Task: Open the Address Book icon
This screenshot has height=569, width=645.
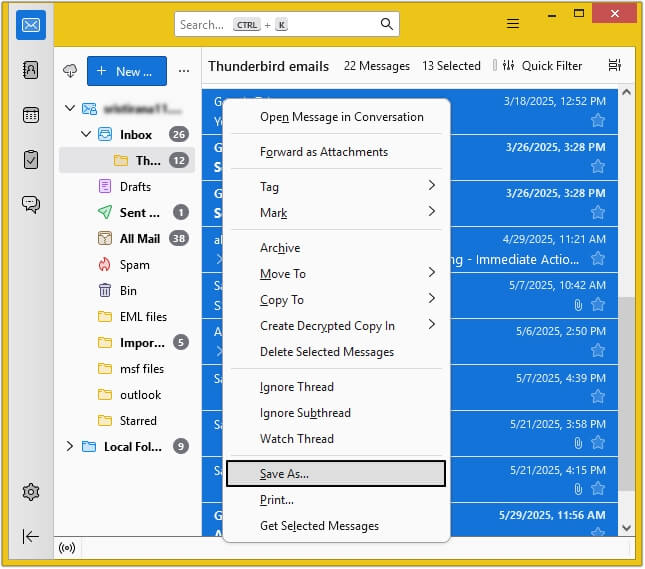Action: (x=31, y=70)
